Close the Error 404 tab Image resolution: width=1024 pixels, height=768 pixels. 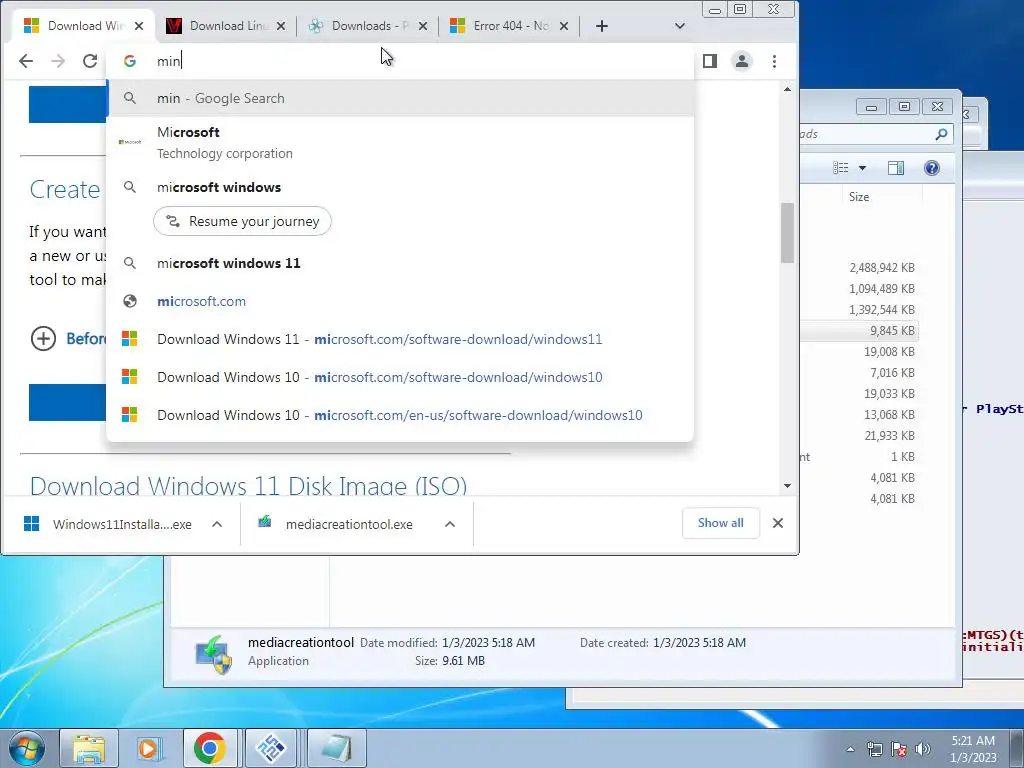click(x=564, y=26)
